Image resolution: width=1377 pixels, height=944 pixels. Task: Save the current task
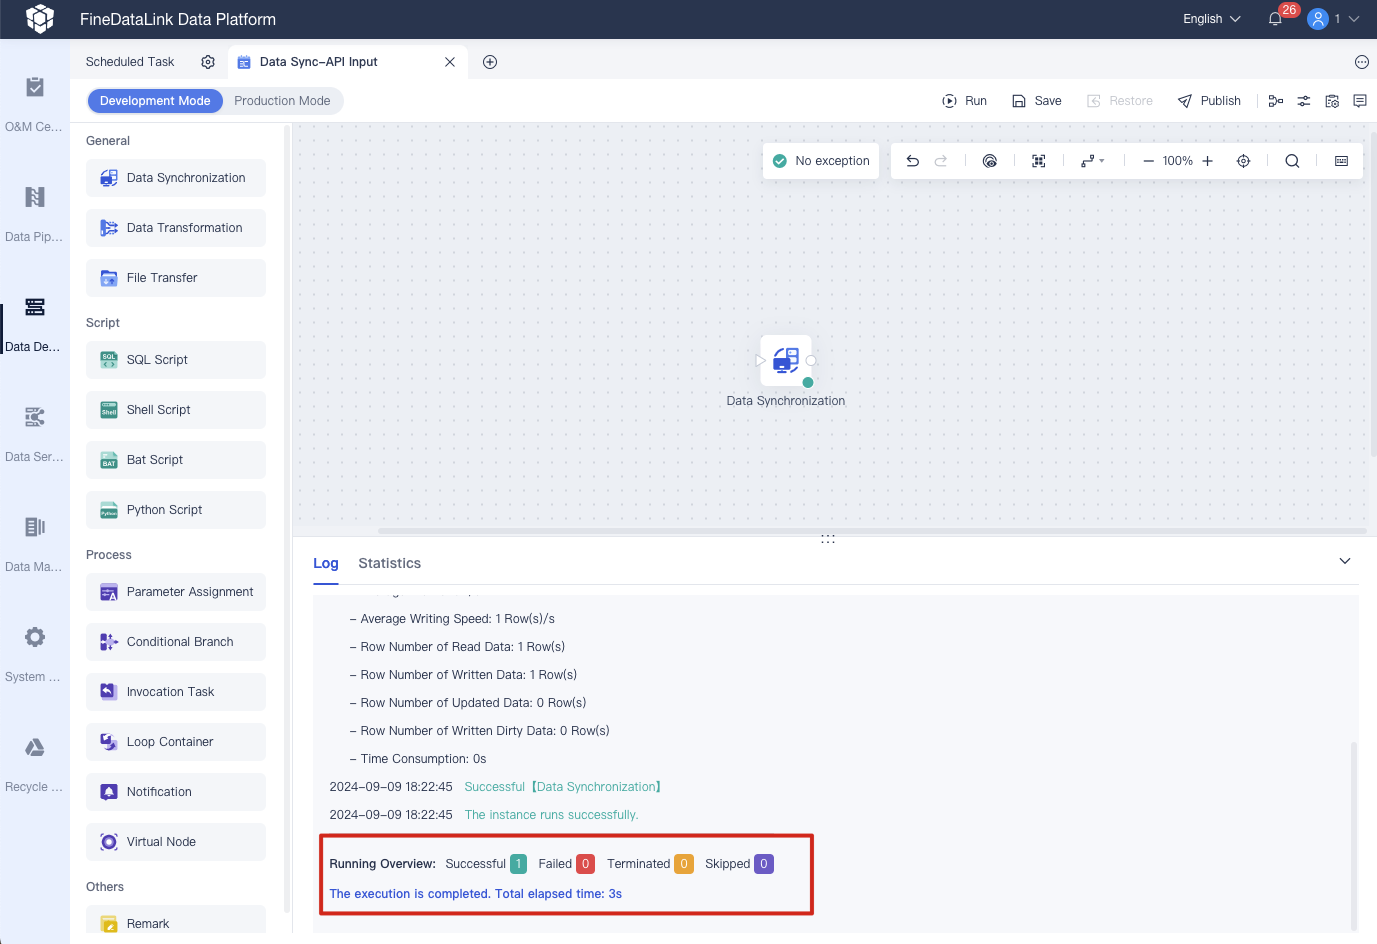[1036, 101]
